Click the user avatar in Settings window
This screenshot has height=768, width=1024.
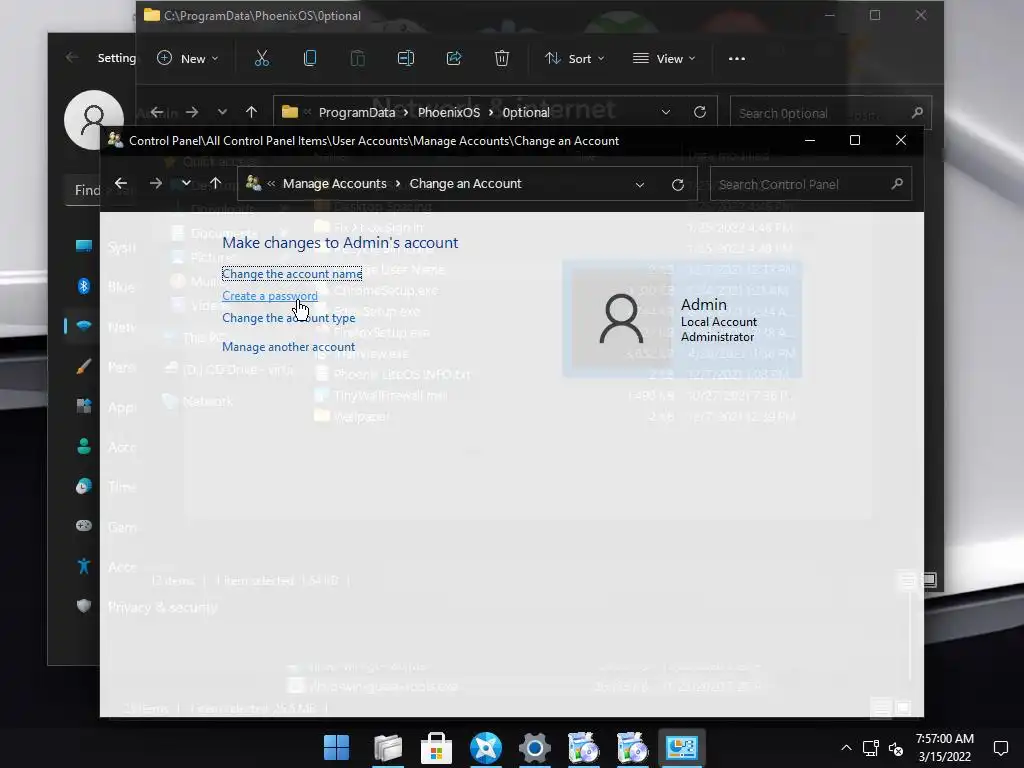click(x=93, y=120)
